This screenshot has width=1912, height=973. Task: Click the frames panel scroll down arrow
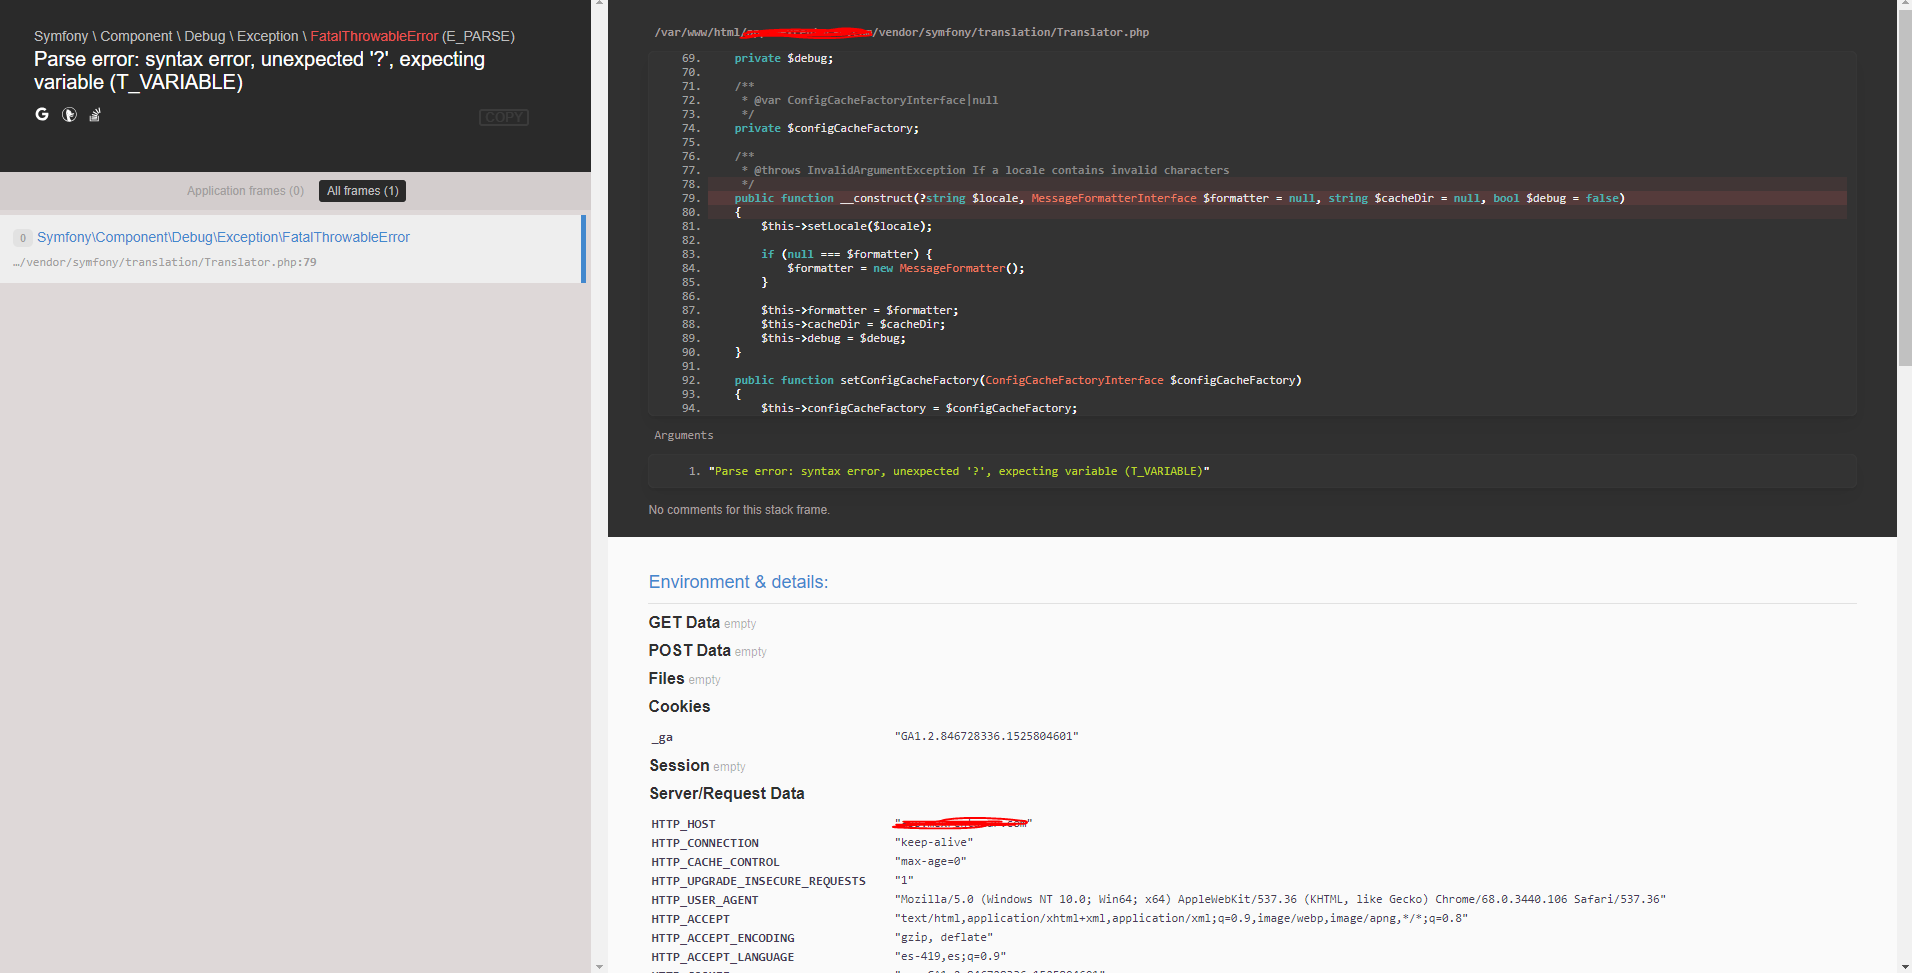pyautogui.click(x=599, y=967)
